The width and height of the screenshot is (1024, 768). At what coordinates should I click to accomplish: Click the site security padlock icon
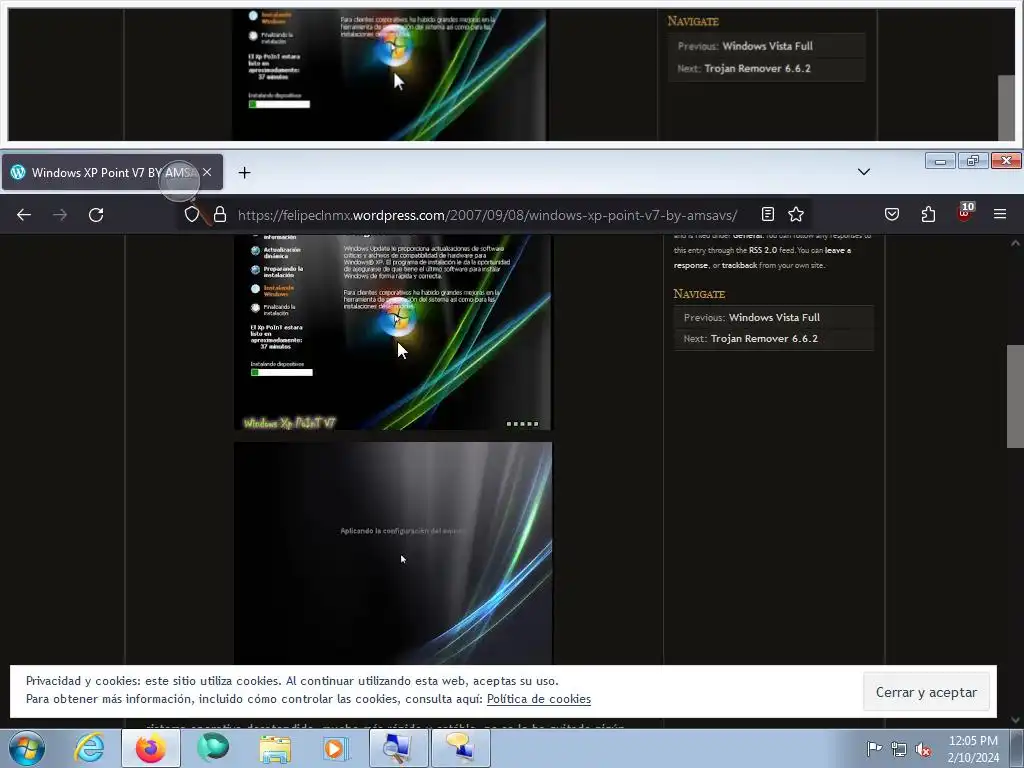coord(220,215)
